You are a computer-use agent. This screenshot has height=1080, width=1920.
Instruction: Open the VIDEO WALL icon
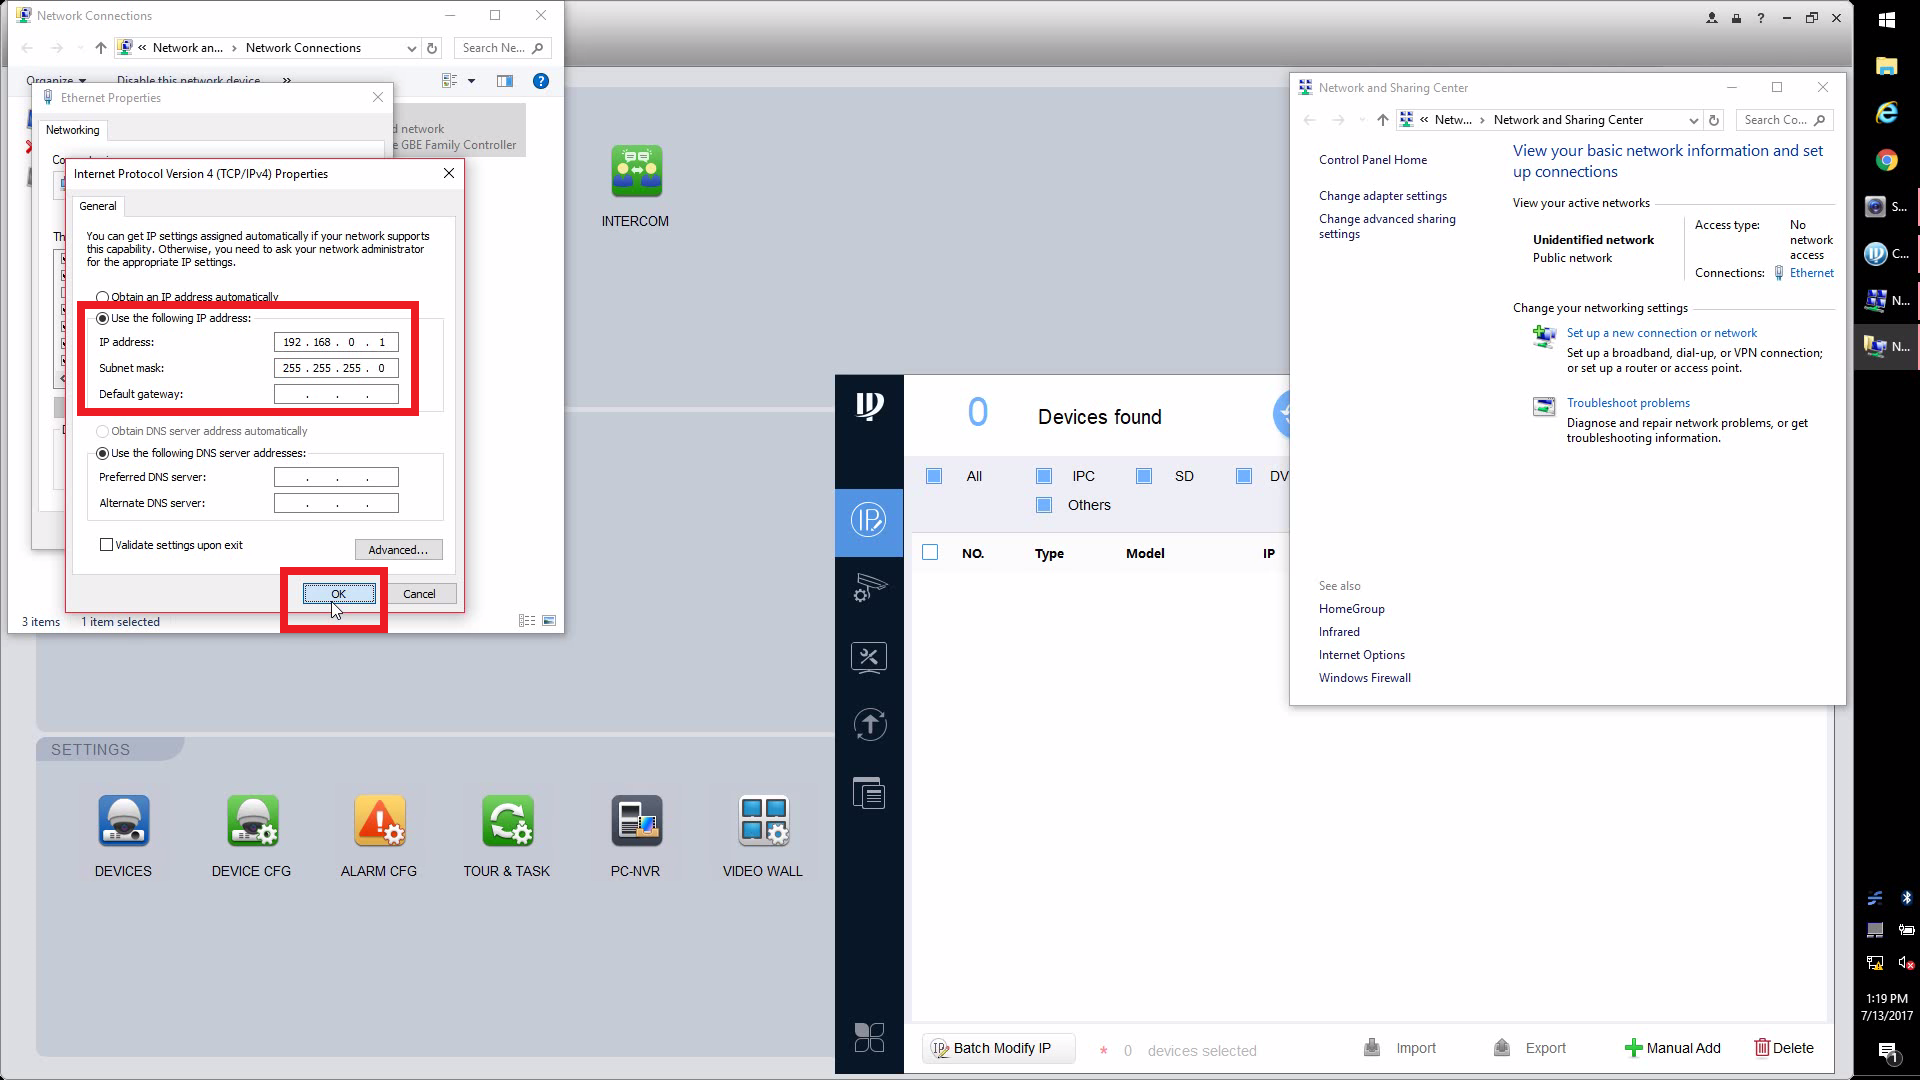[x=763, y=822]
